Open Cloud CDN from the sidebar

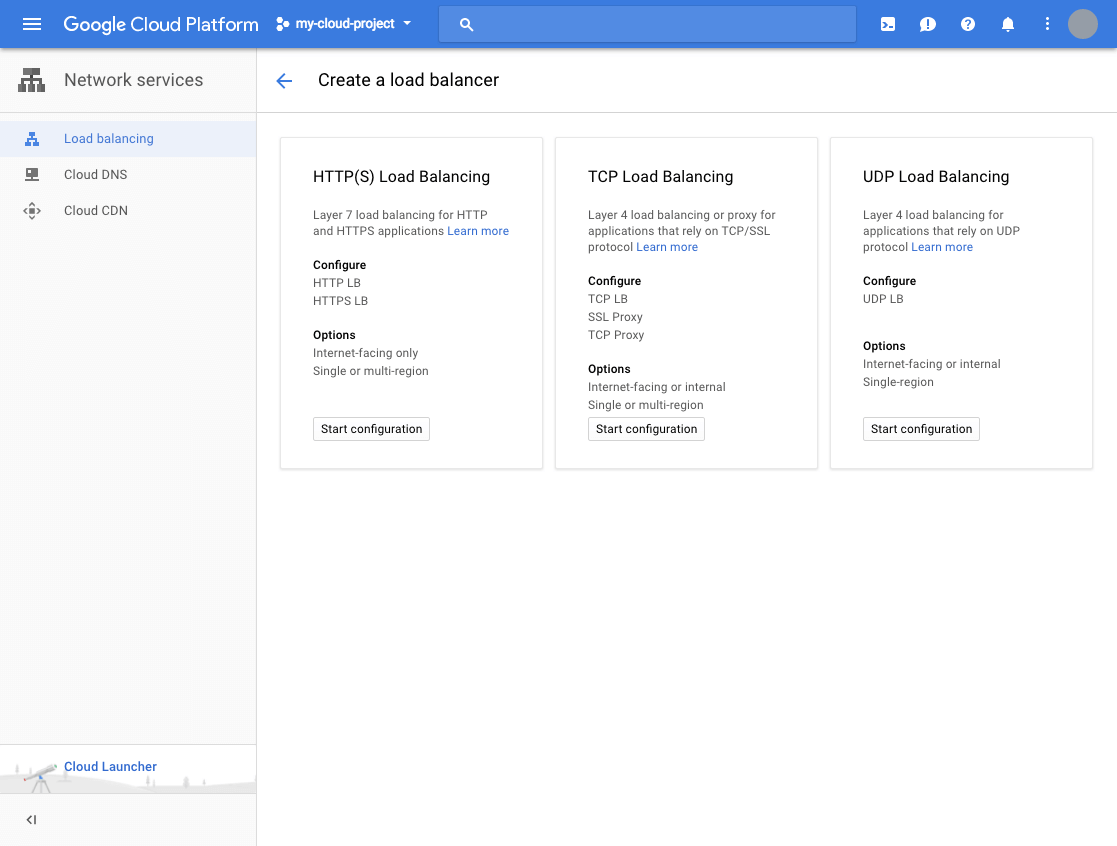[x=128, y=211]
